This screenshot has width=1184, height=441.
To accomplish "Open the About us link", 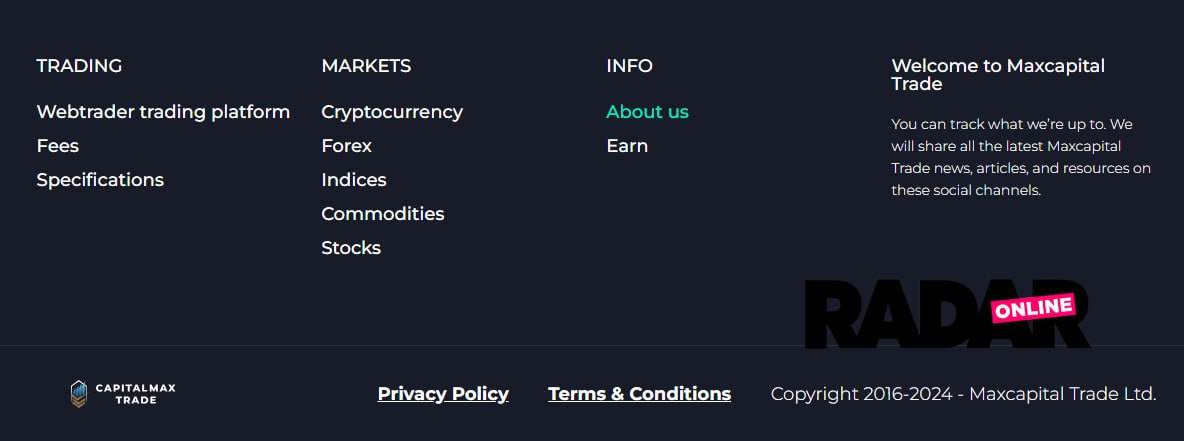I will pyautogui.click(x=647, y=112).
